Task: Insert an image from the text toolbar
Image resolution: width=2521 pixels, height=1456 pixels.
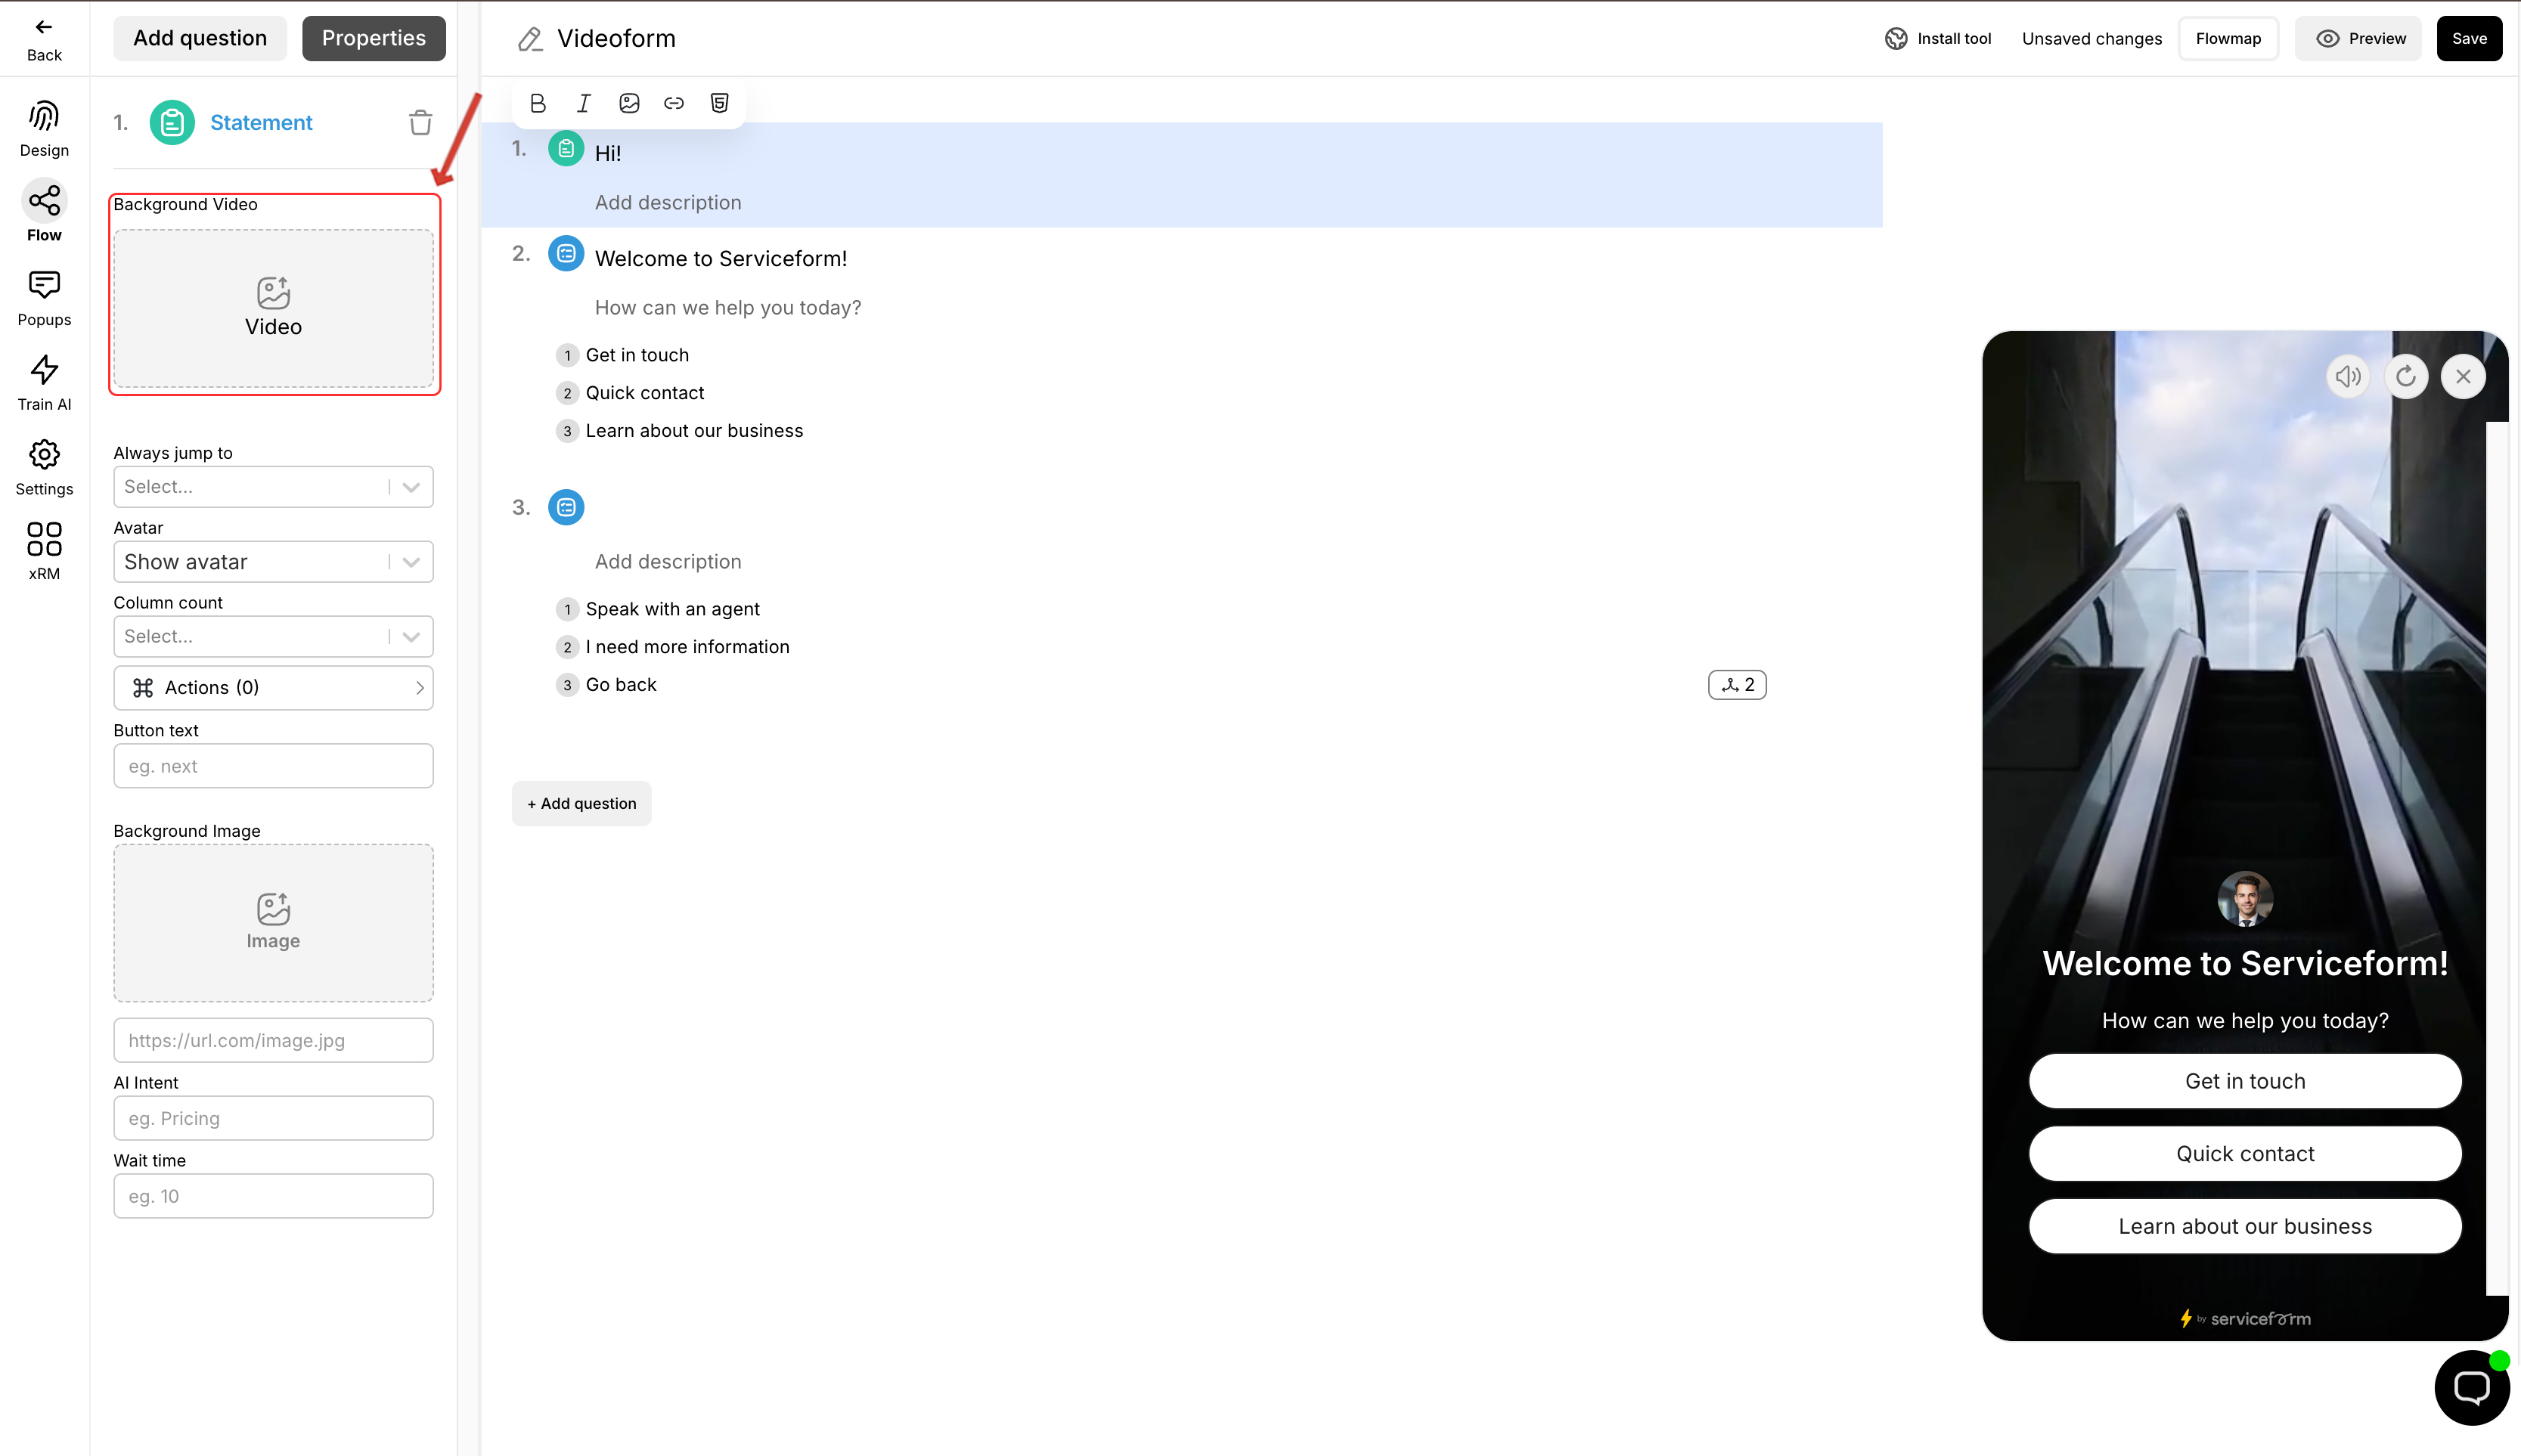Action: pos(629,103)
